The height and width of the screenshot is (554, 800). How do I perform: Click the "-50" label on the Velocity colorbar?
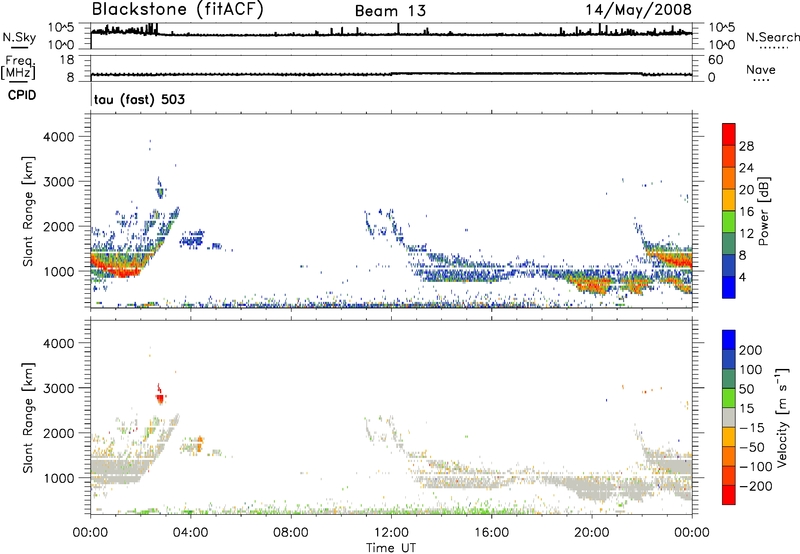tap(752, 447)
